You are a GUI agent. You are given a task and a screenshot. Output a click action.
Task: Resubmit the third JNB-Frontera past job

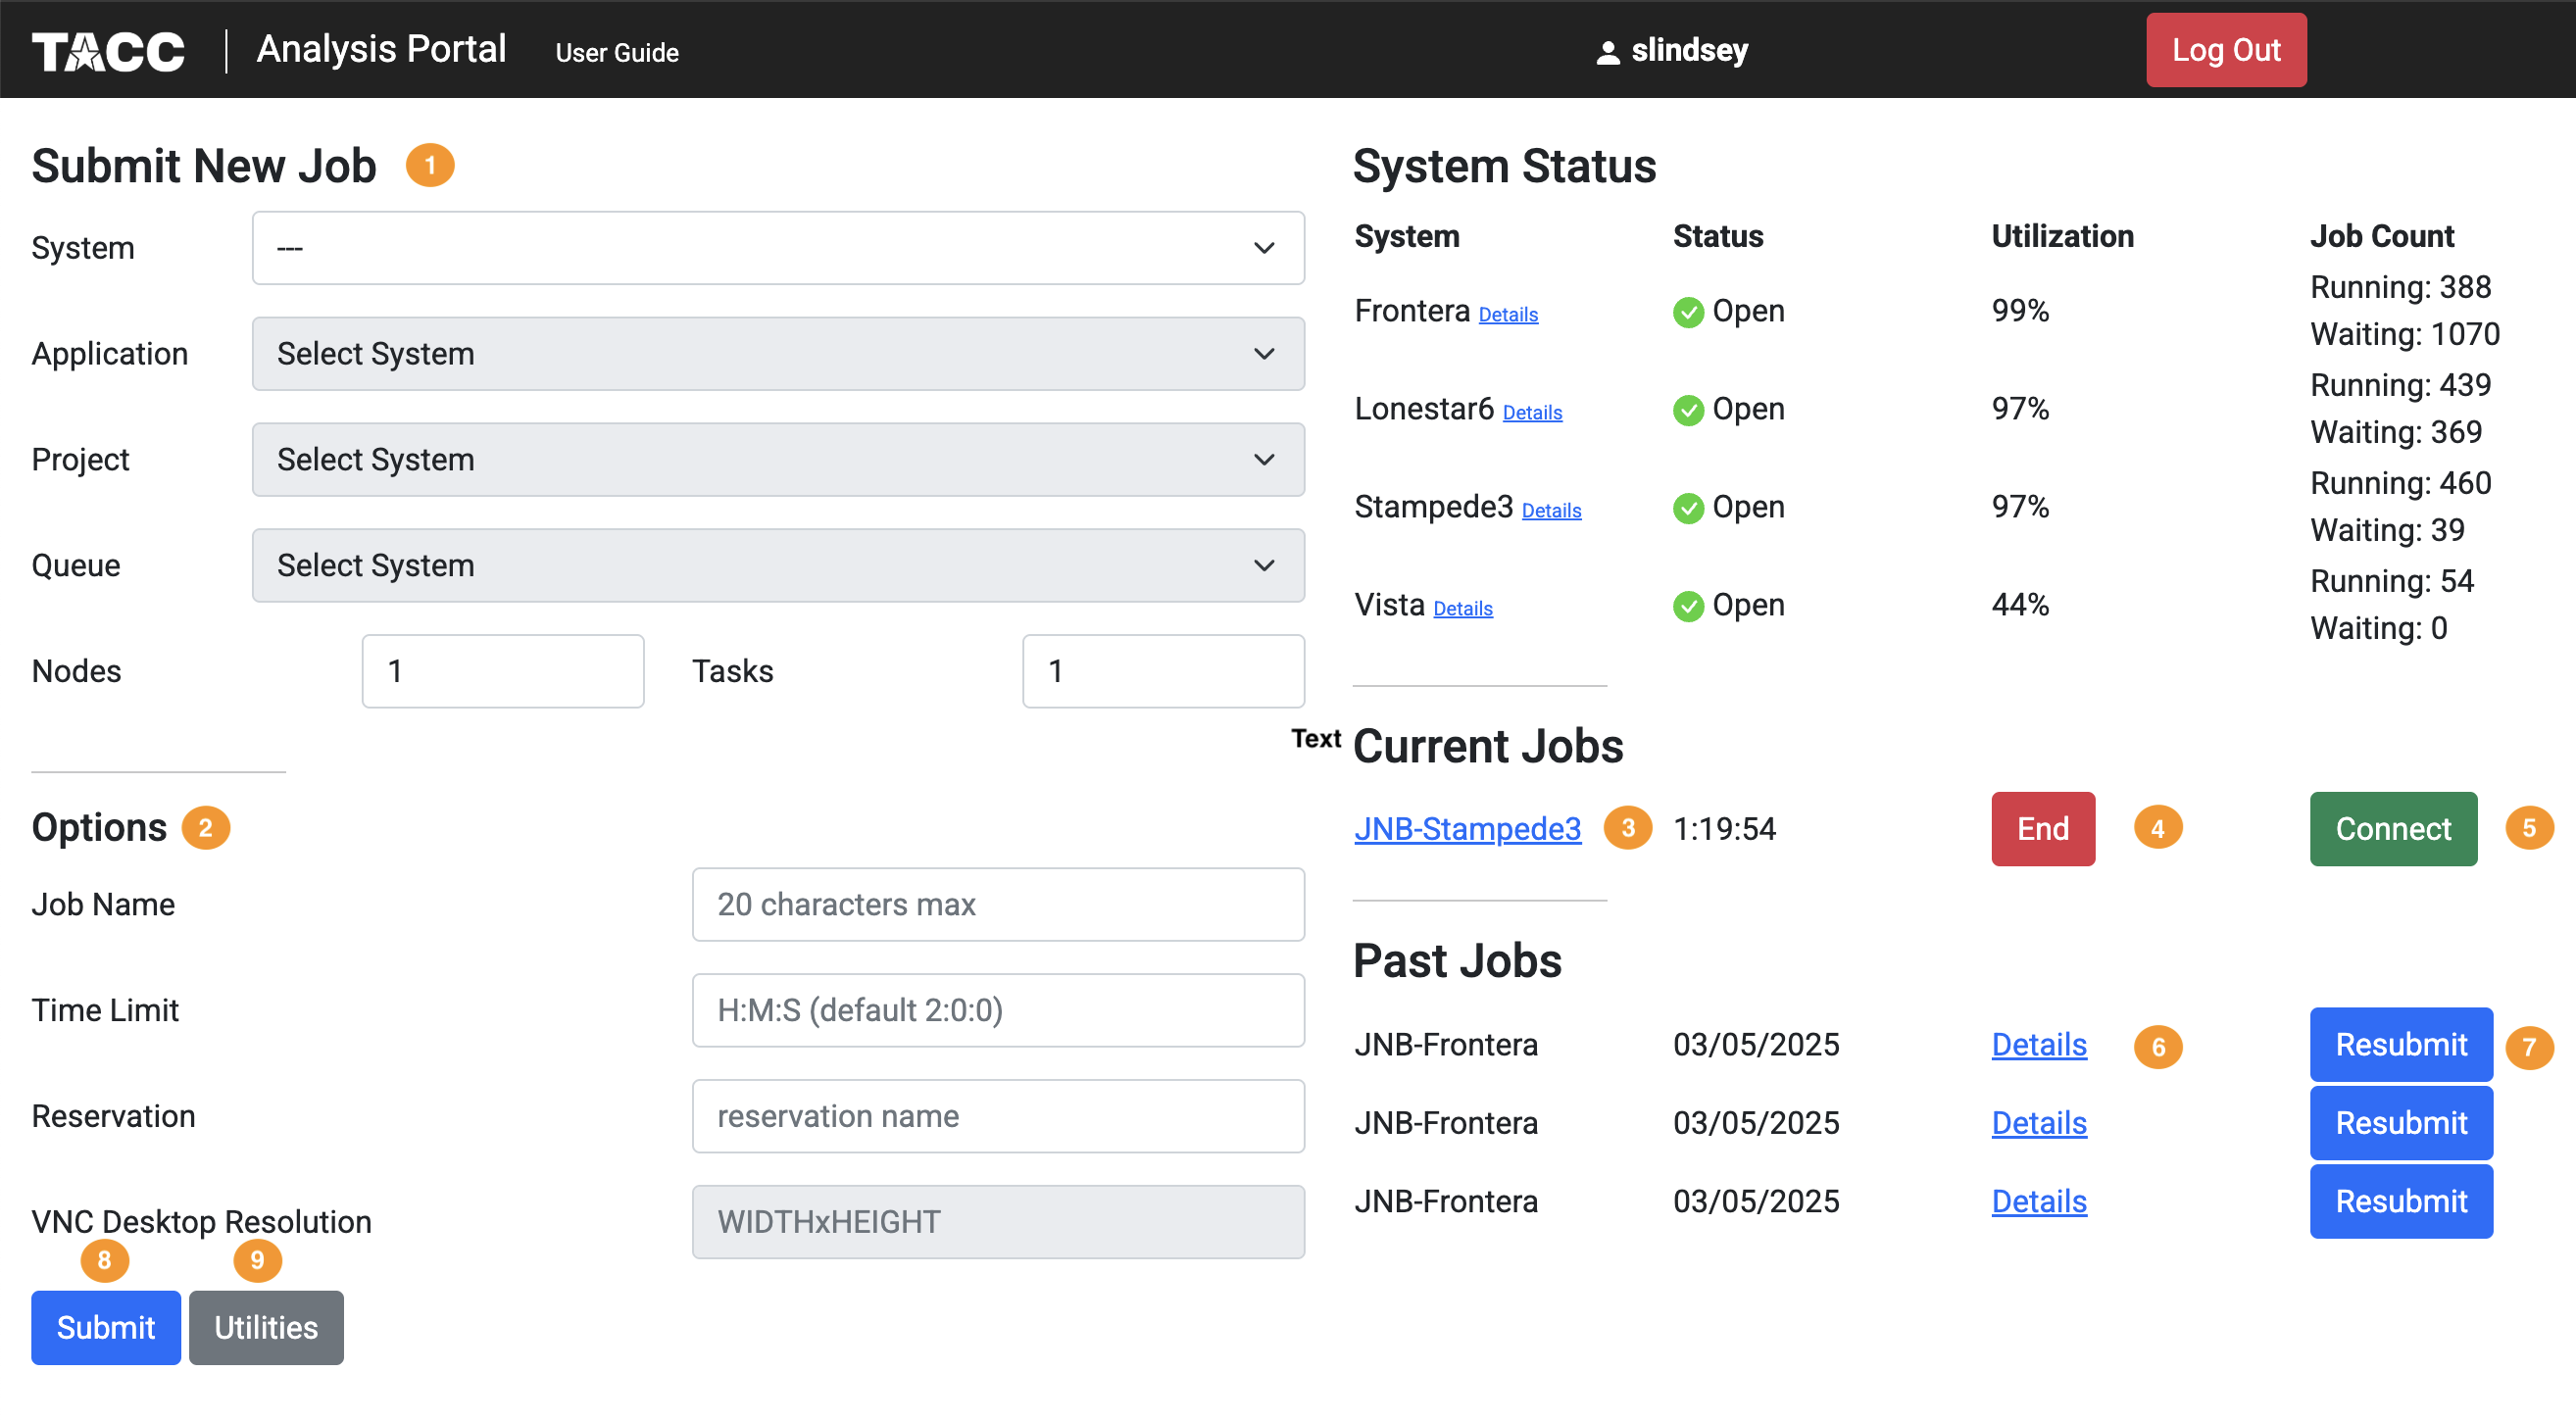point(2401,1201)
